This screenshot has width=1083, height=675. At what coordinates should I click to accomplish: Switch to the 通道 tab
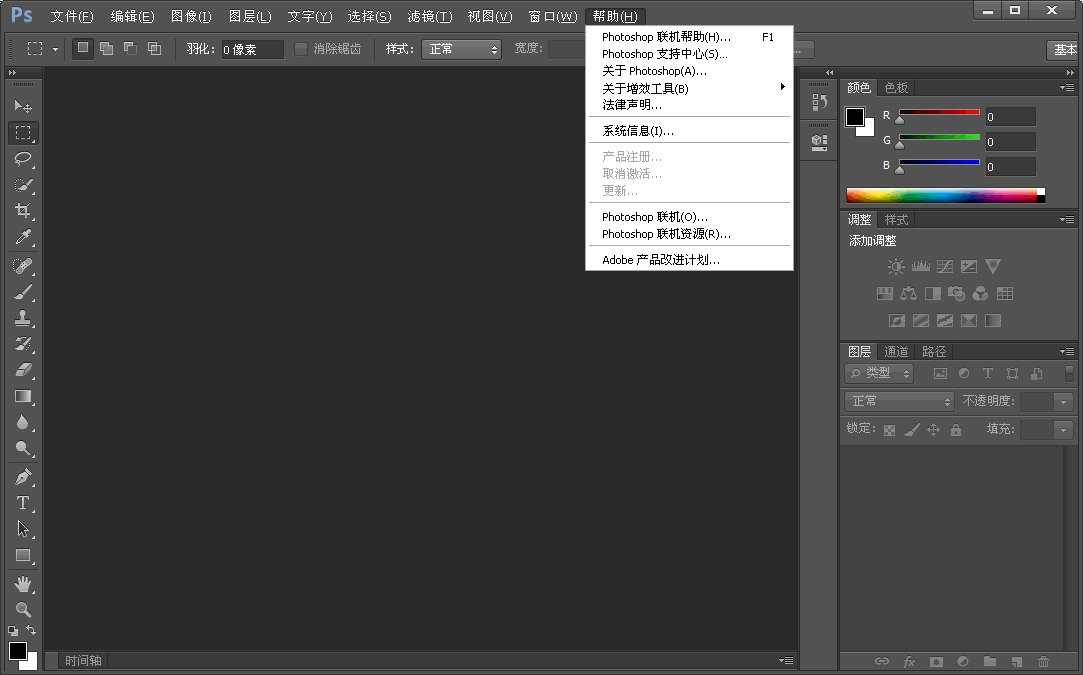[x=897, y=352]
